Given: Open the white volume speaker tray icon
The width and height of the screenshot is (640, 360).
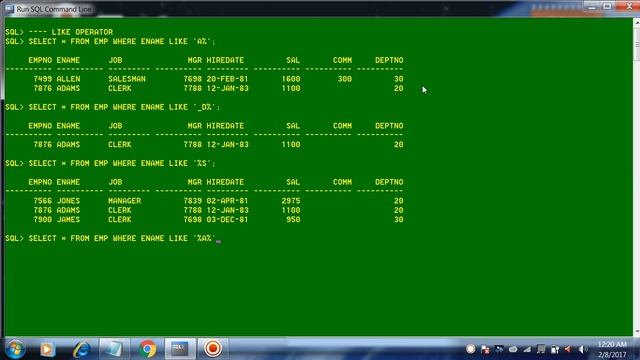Looking at the screenshot, I should click(x=582, y=349).
